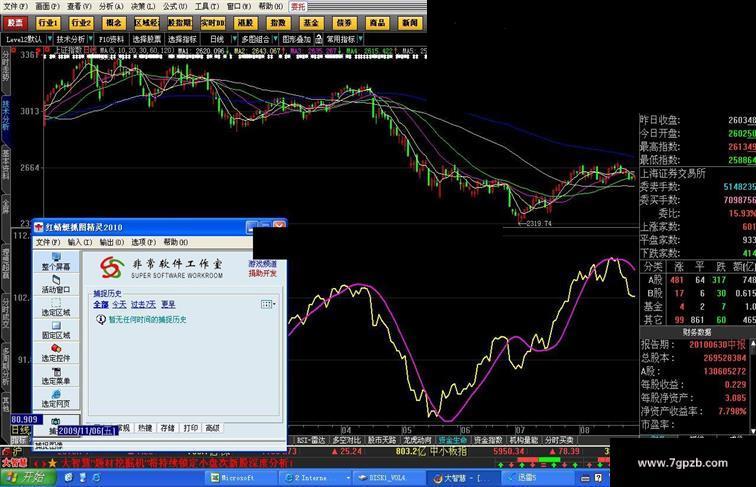Switch to 大智慧 taskbar window
756x487 pixels.
[462, 478]
